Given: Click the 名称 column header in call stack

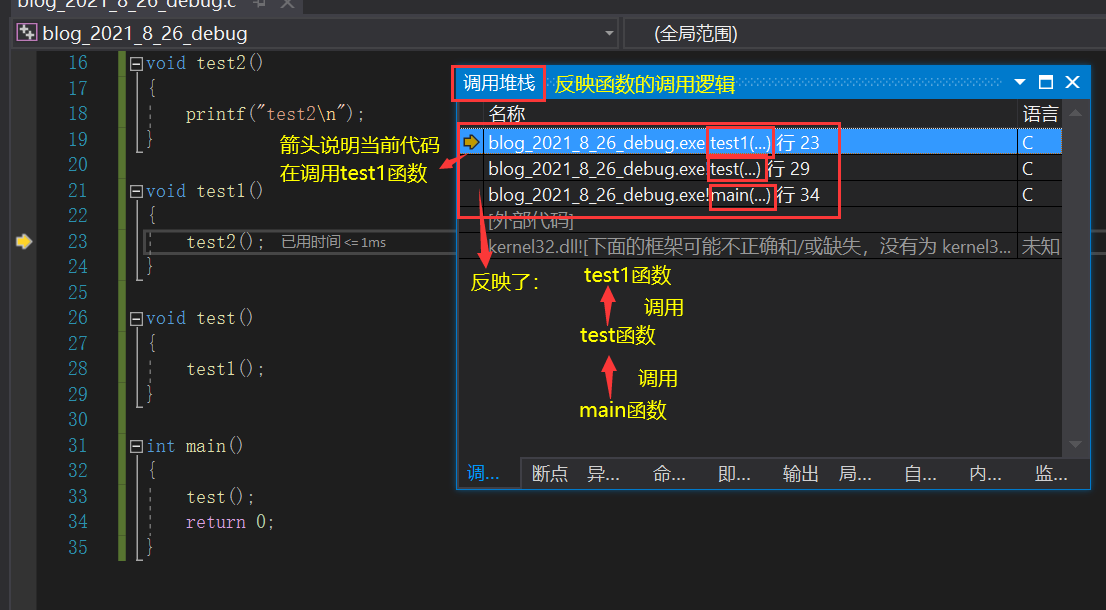Looking at the screenshot, I should tap(506, 114).
